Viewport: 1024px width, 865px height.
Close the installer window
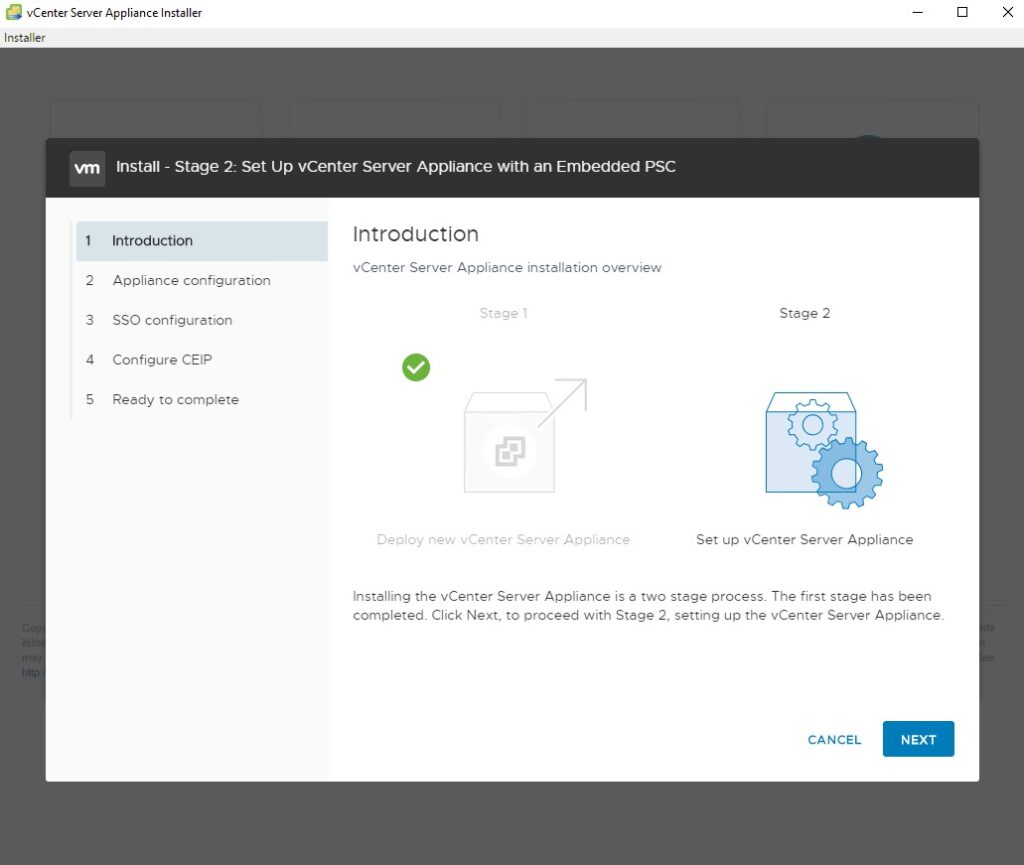click(1007, 12)
